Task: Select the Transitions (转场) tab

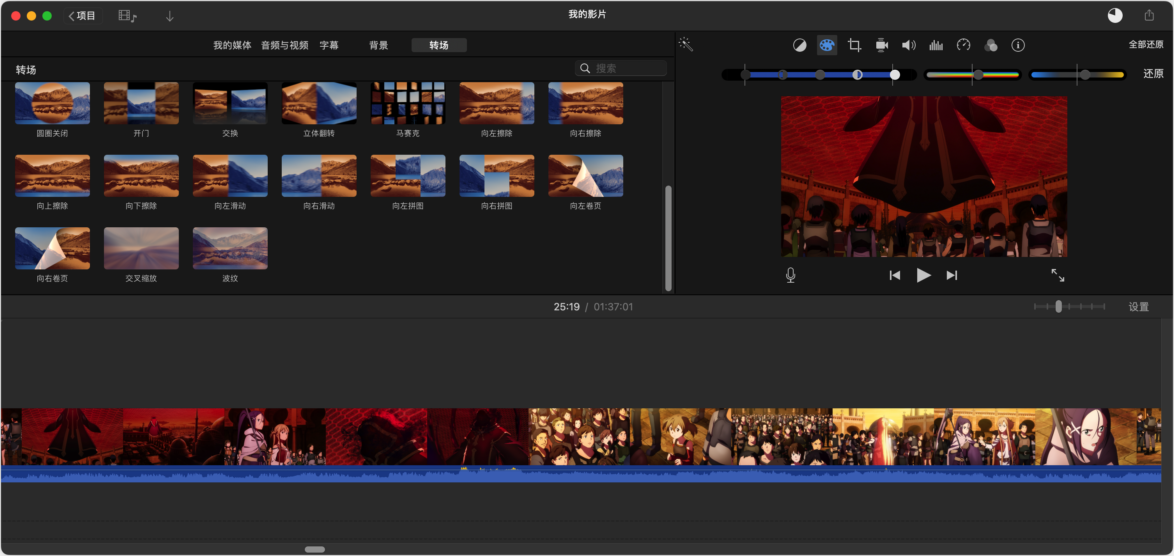Action: pos(439,45)
